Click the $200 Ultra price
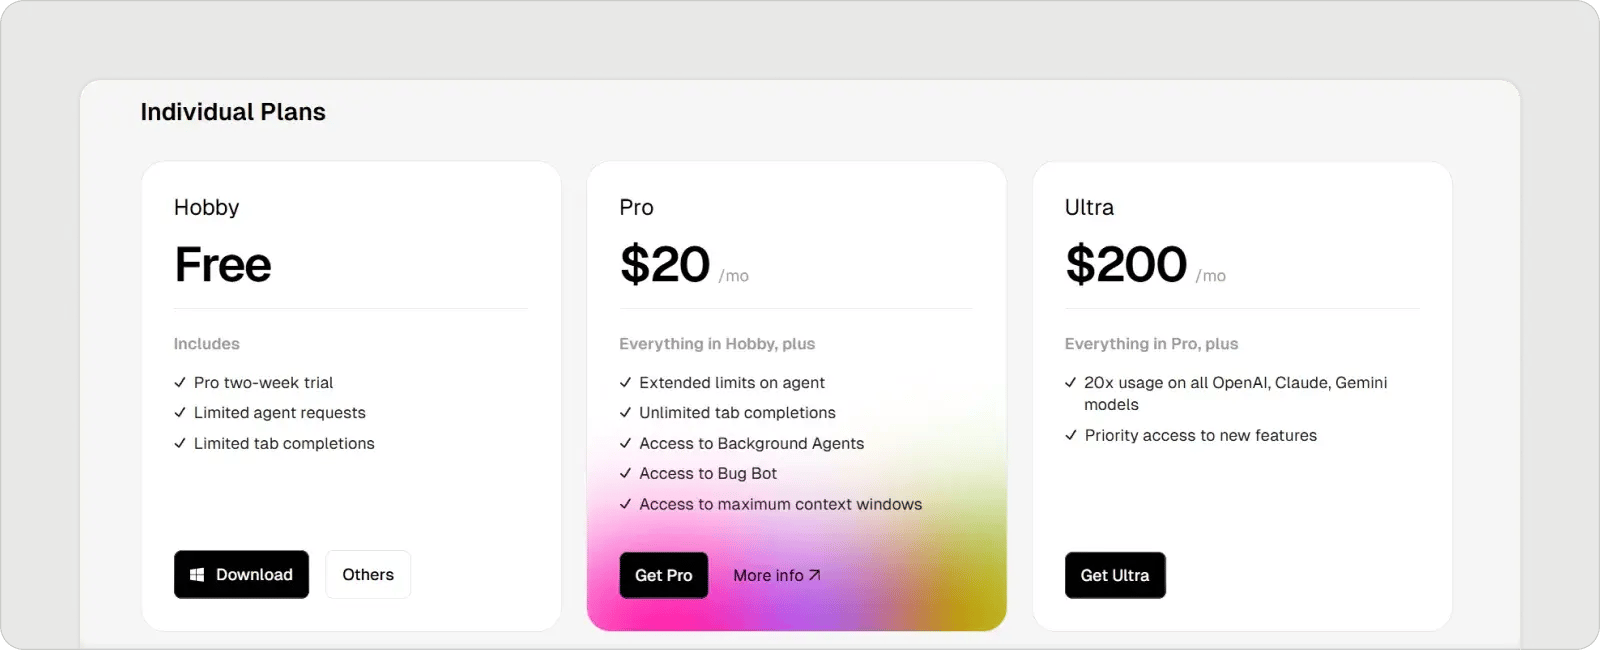Screen dimensions: 1600x650 pyautogui.click(x=1126, y=265)
